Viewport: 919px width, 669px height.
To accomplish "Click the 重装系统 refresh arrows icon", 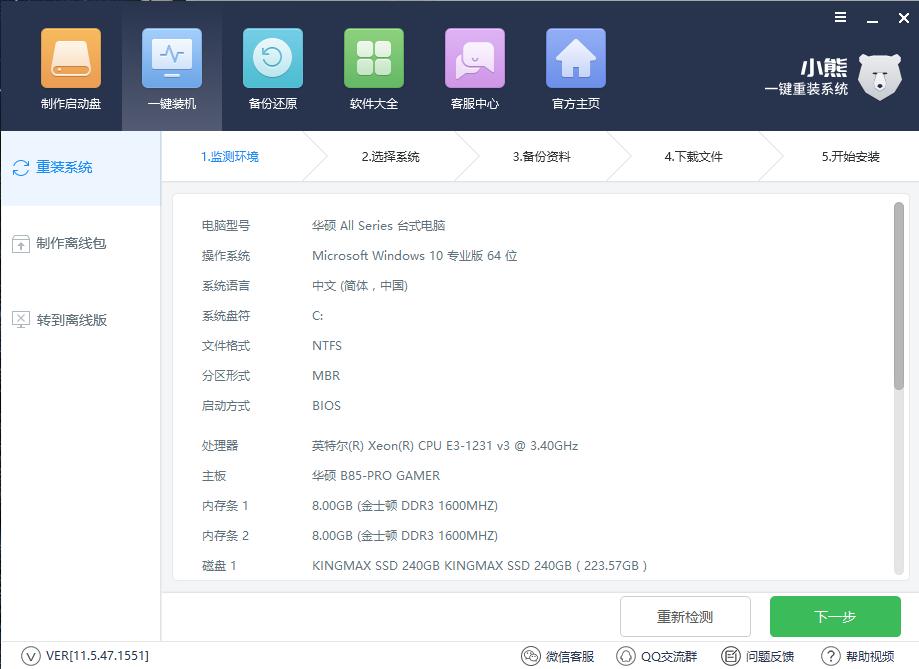I will click(x=21, y=168).
